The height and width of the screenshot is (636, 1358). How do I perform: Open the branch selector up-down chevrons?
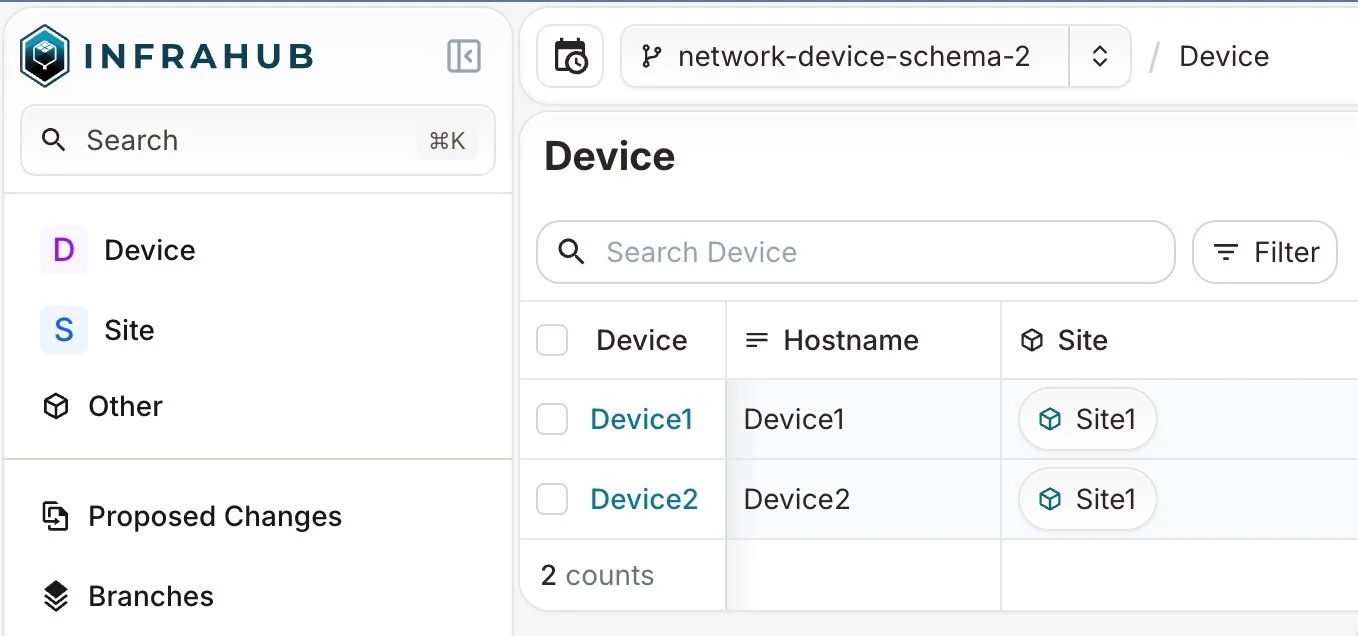point(1099,56)
